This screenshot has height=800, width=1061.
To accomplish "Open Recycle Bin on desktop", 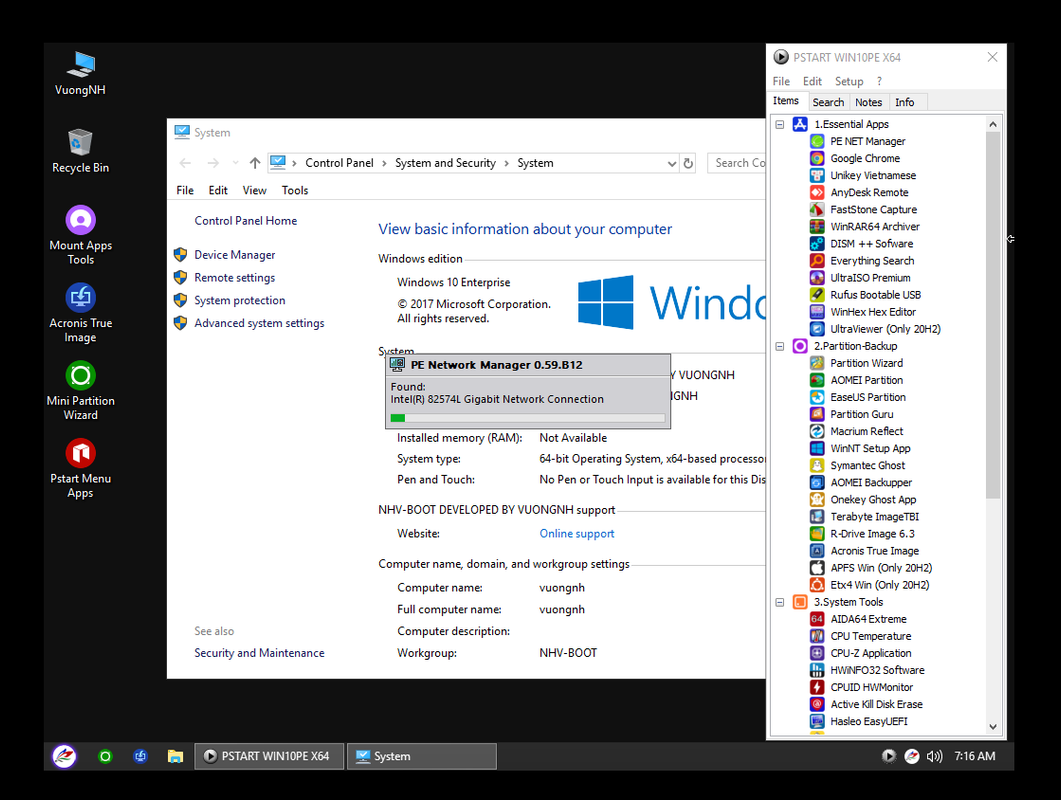I will (x=81, y=150).
